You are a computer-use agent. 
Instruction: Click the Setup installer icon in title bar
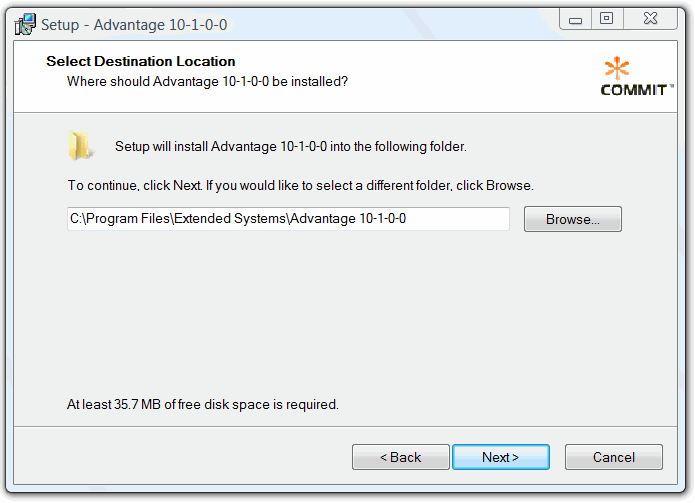[26, 24]
